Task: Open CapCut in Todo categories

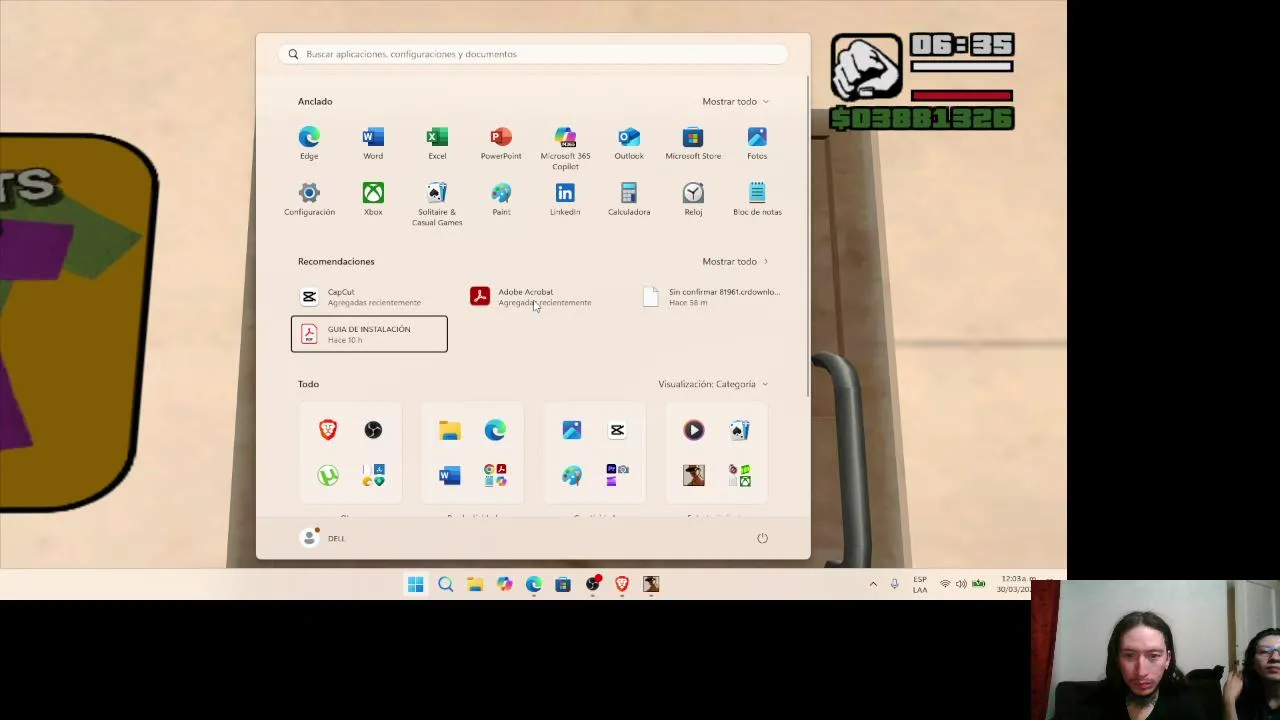Action: (617, 430)
